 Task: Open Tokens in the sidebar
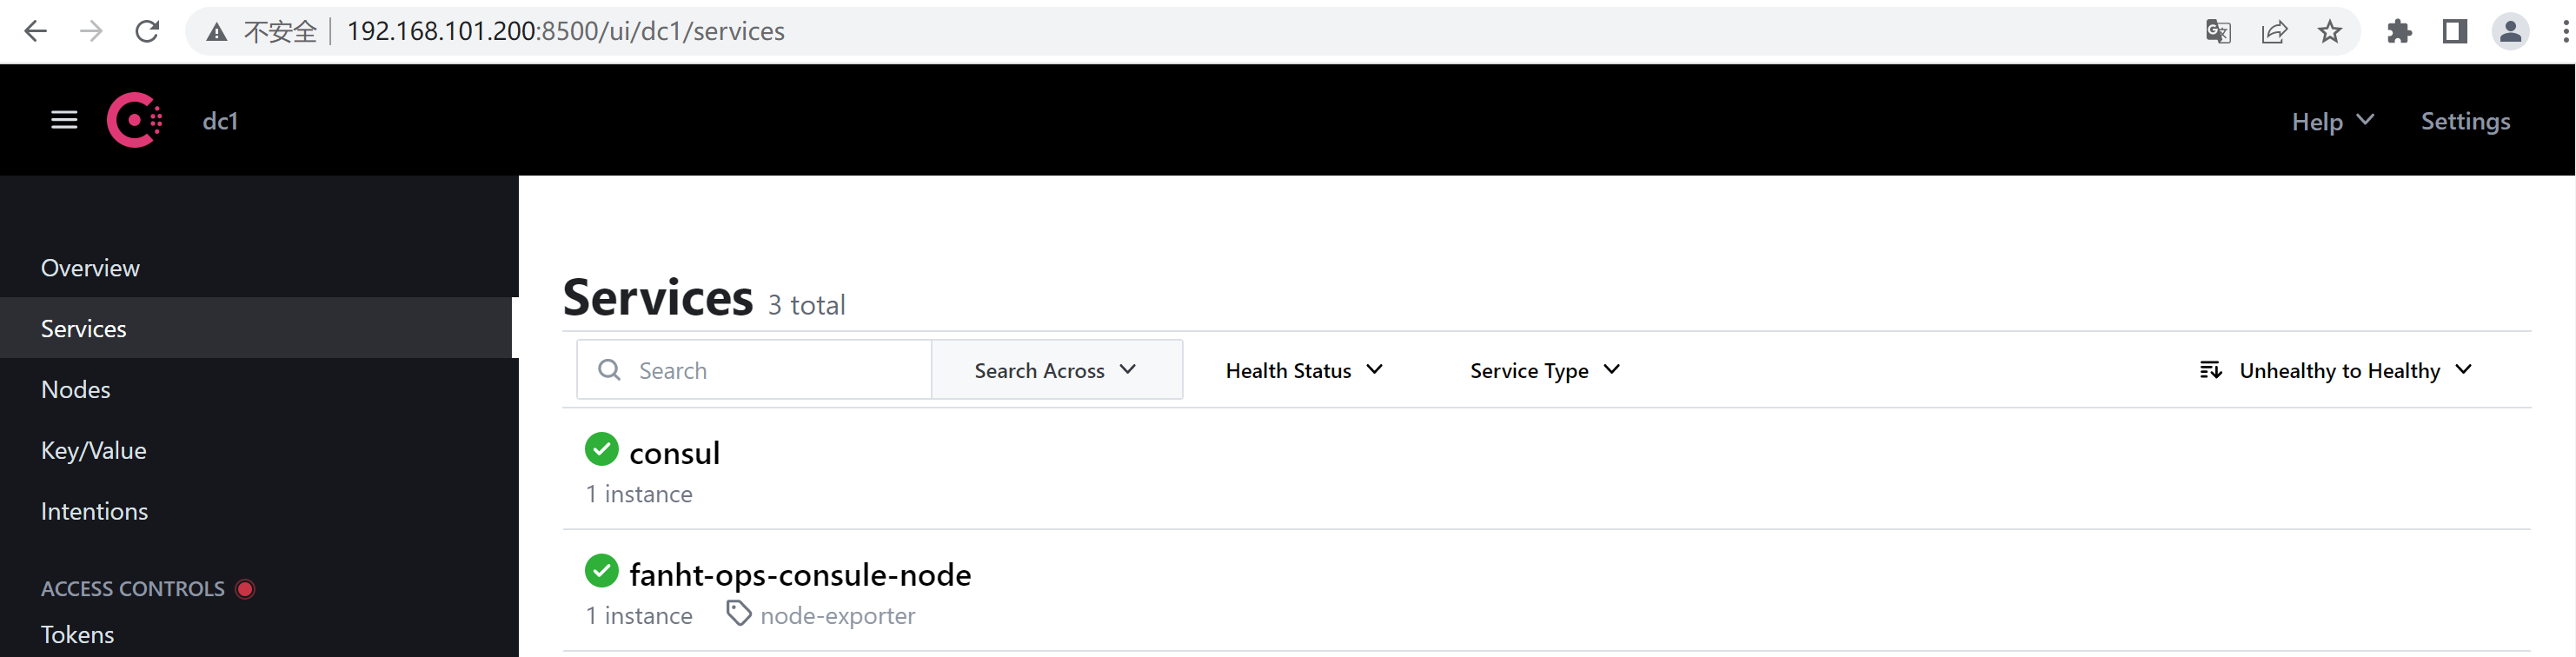point(77,635)
